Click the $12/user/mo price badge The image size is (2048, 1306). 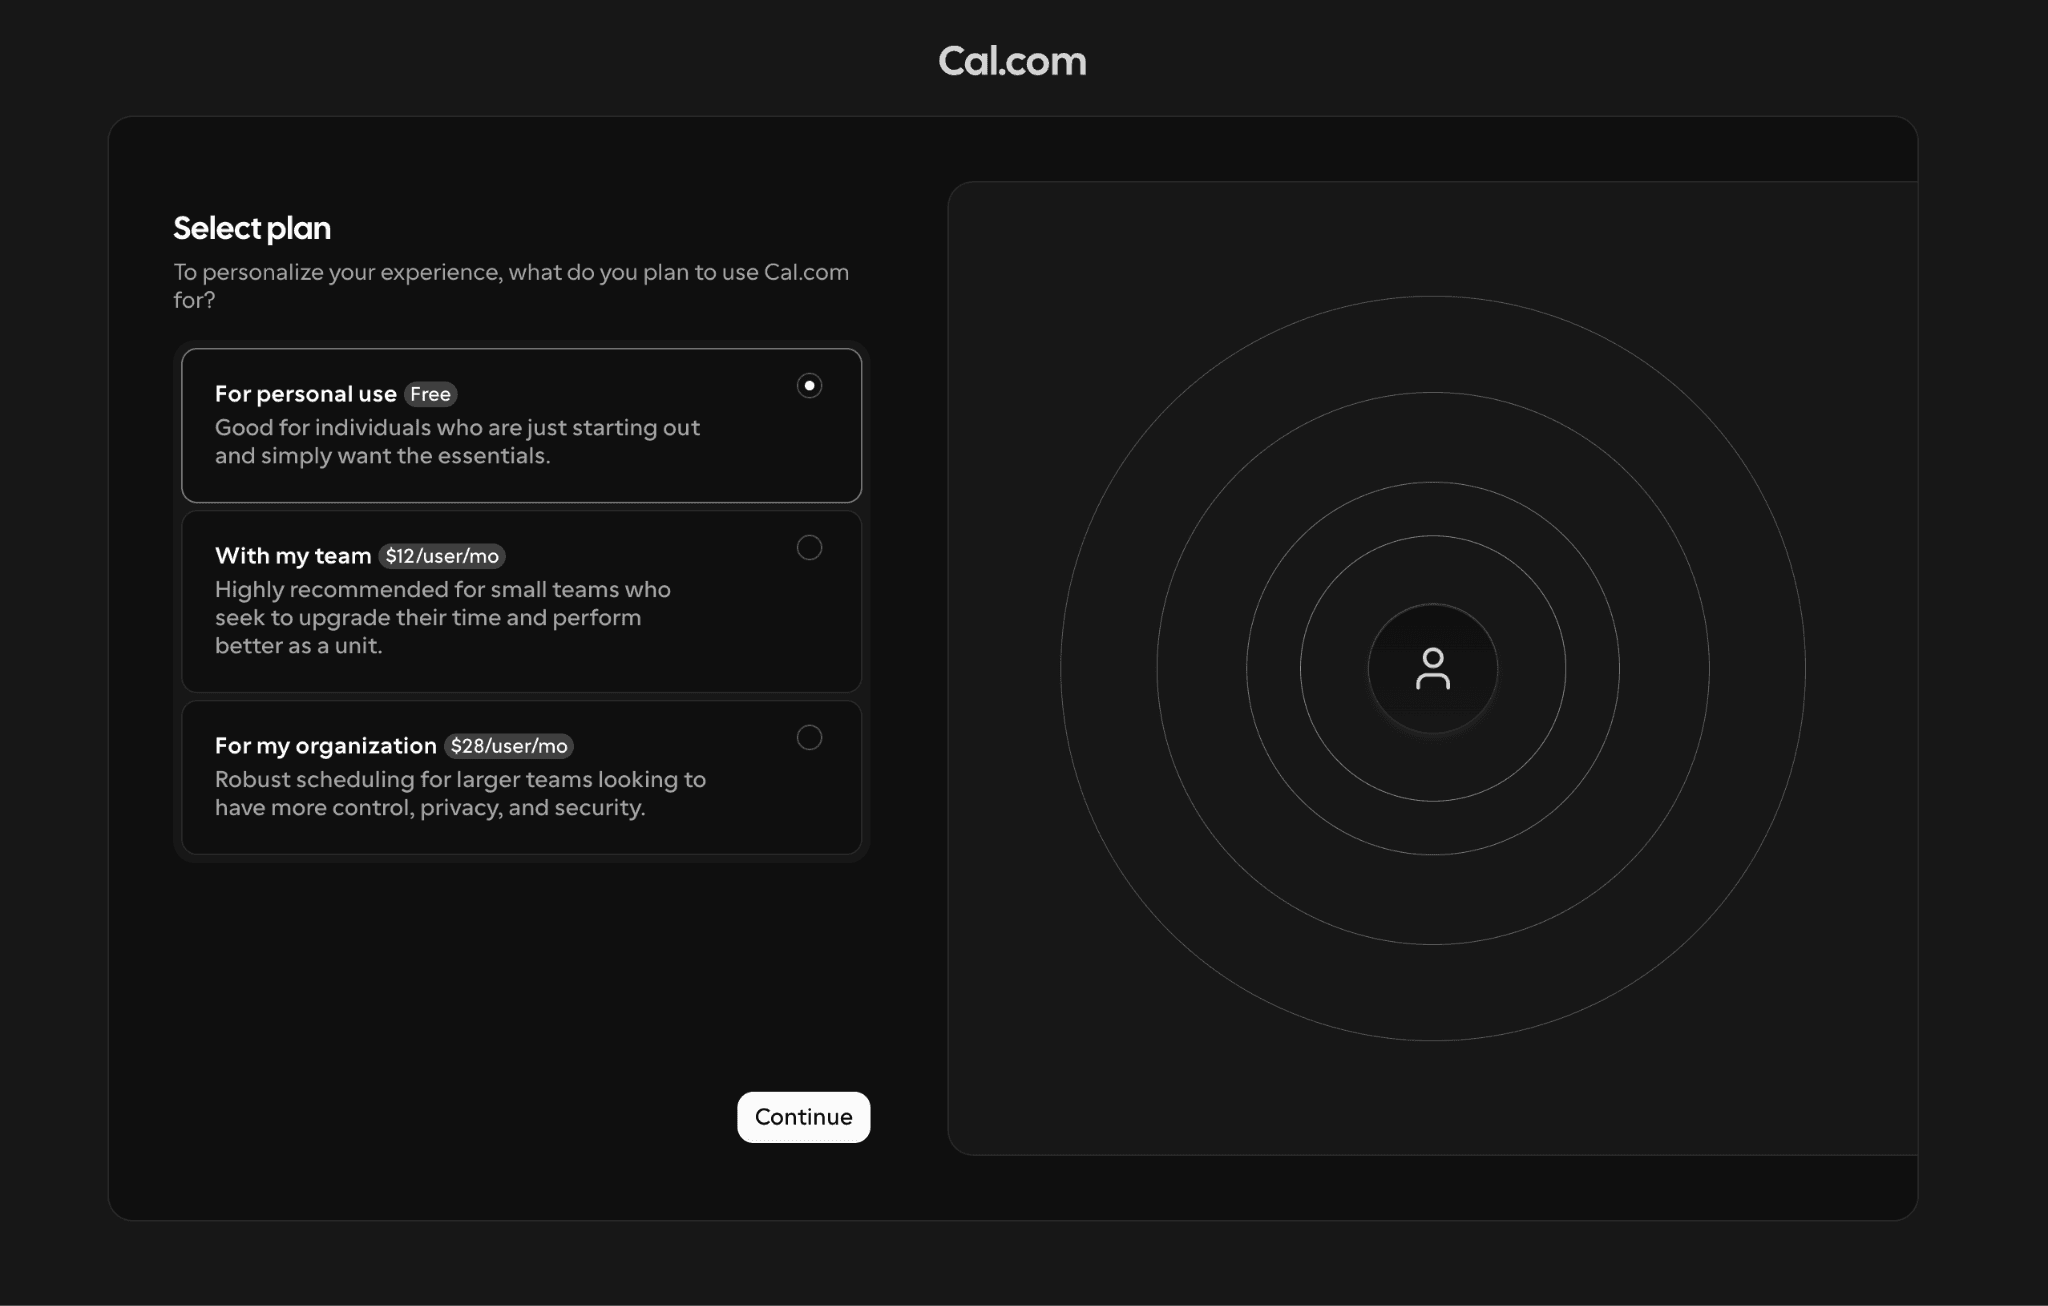point(442,556)
